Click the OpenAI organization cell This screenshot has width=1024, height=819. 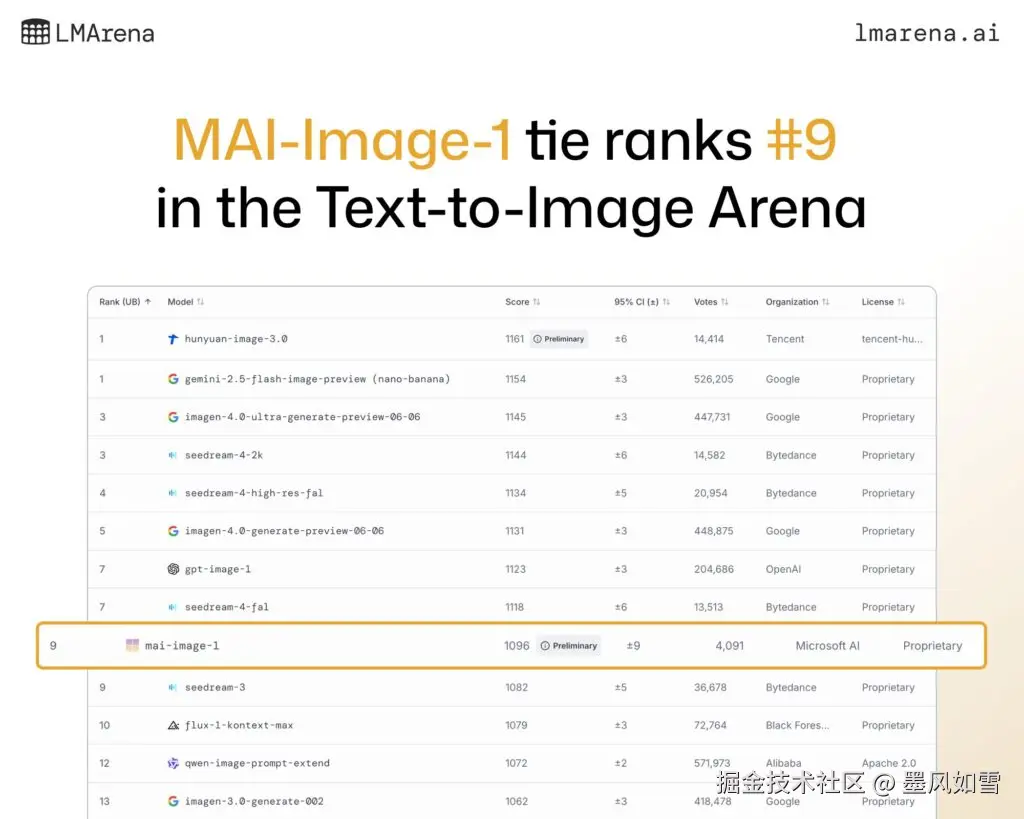coord(783,569)
